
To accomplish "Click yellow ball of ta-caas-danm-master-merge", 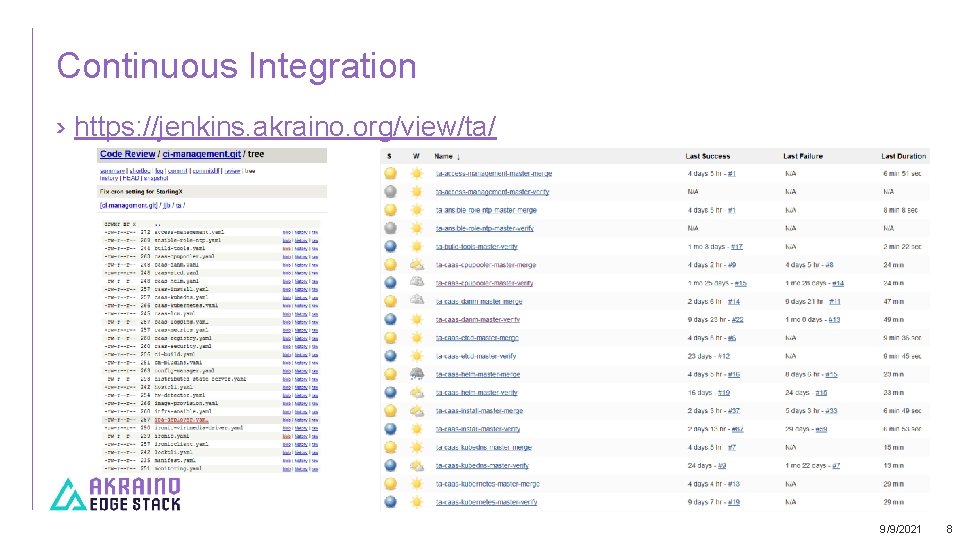I will (x=390, y=301).
